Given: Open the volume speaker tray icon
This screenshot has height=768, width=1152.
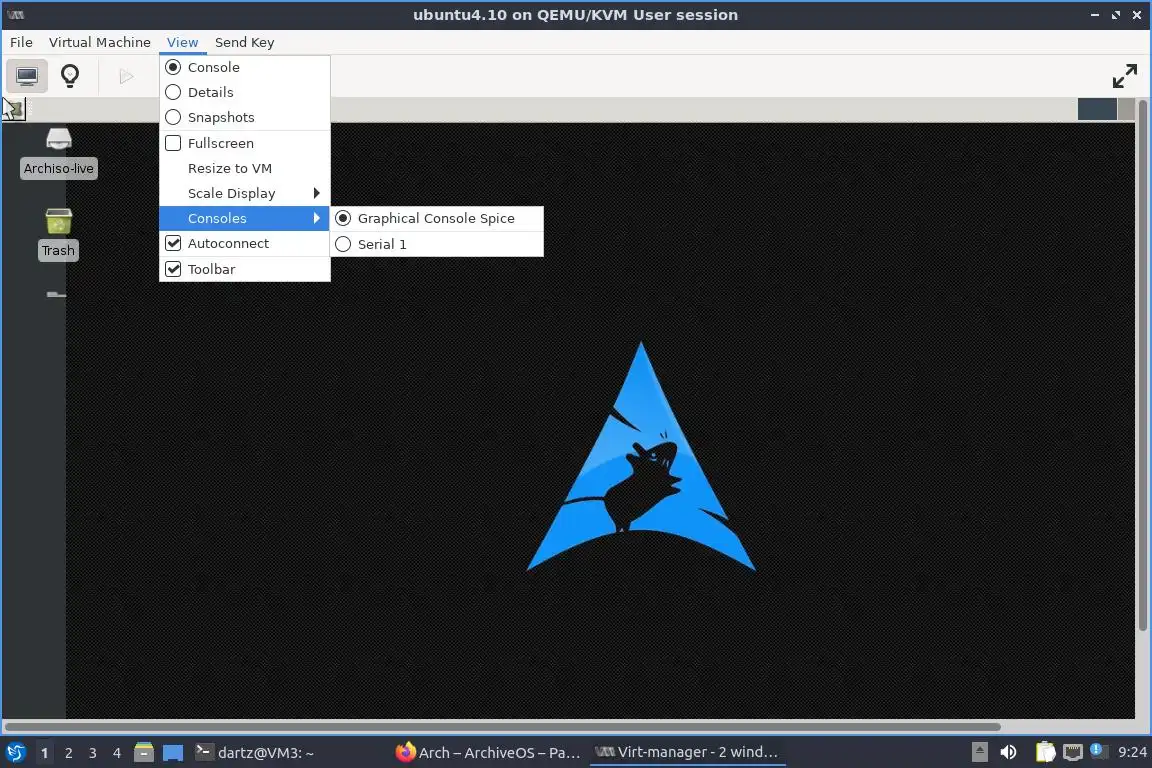Looking at the screenshot, I should point(1008,753).
